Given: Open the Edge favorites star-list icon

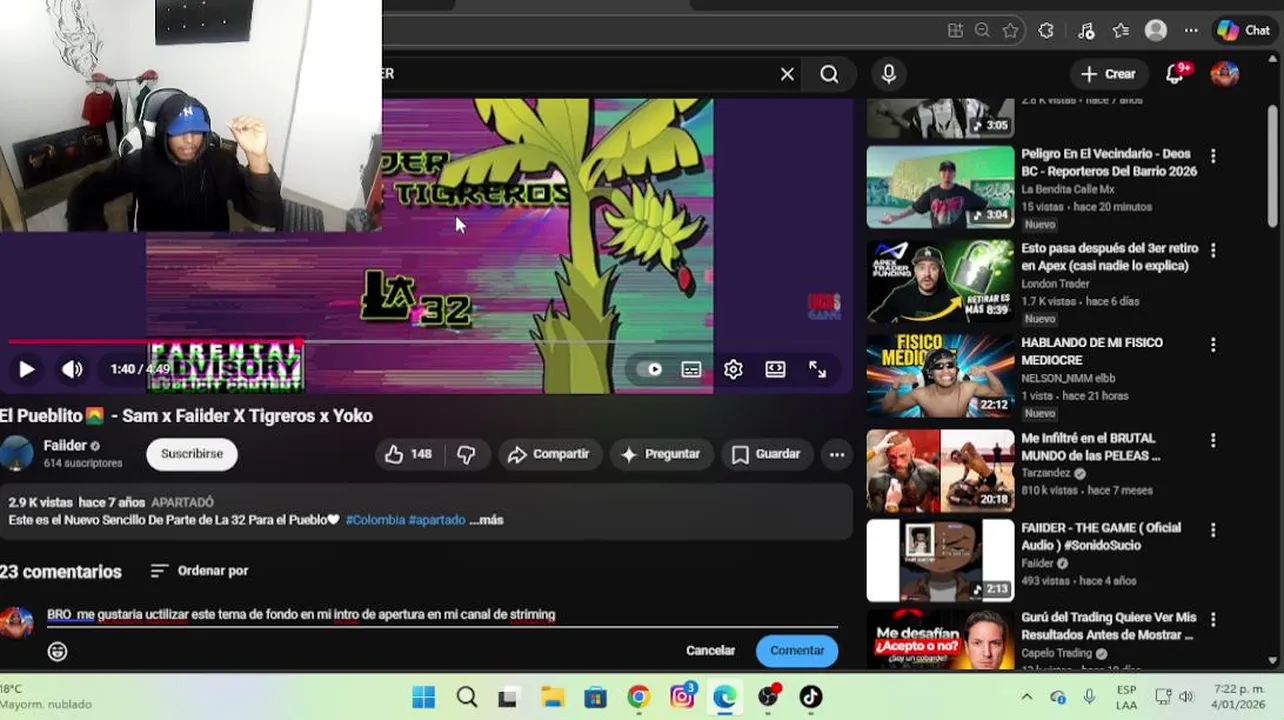Looking at the screenshot, I should tap(1120, 30).
